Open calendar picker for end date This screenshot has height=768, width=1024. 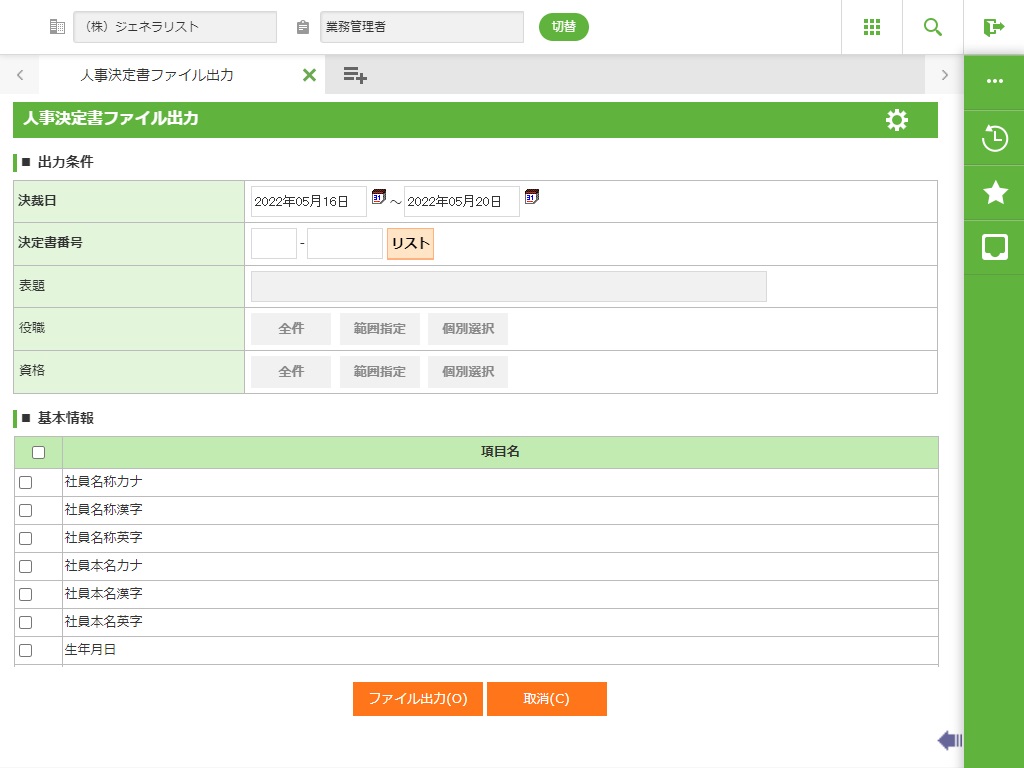[532, 197]
